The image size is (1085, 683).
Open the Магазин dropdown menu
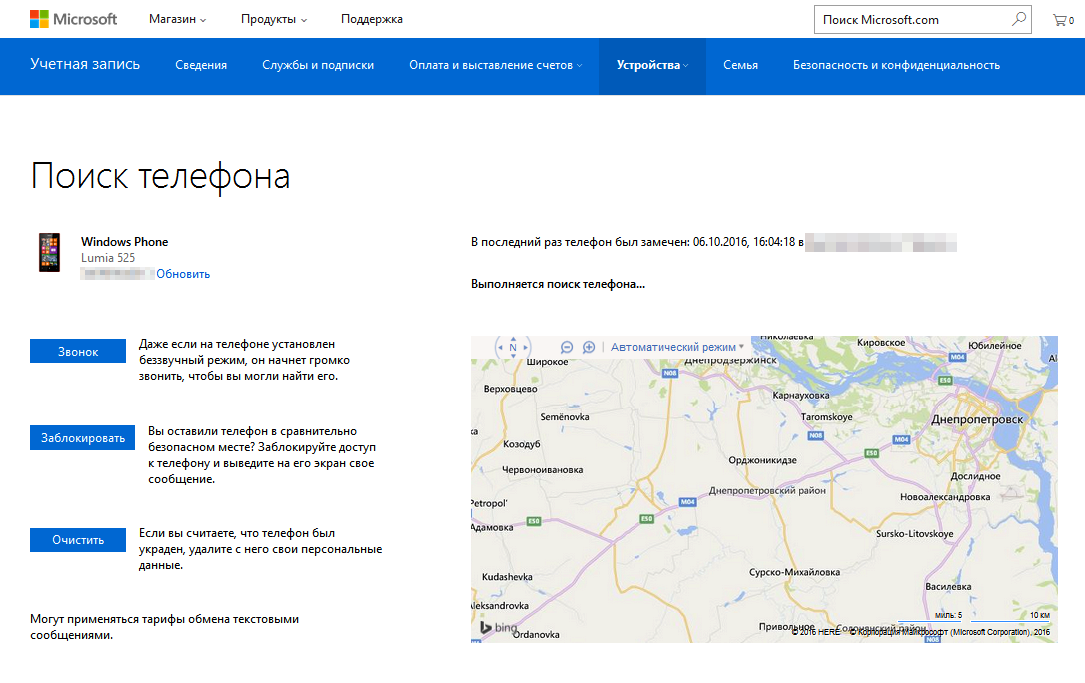pos(177,19)
